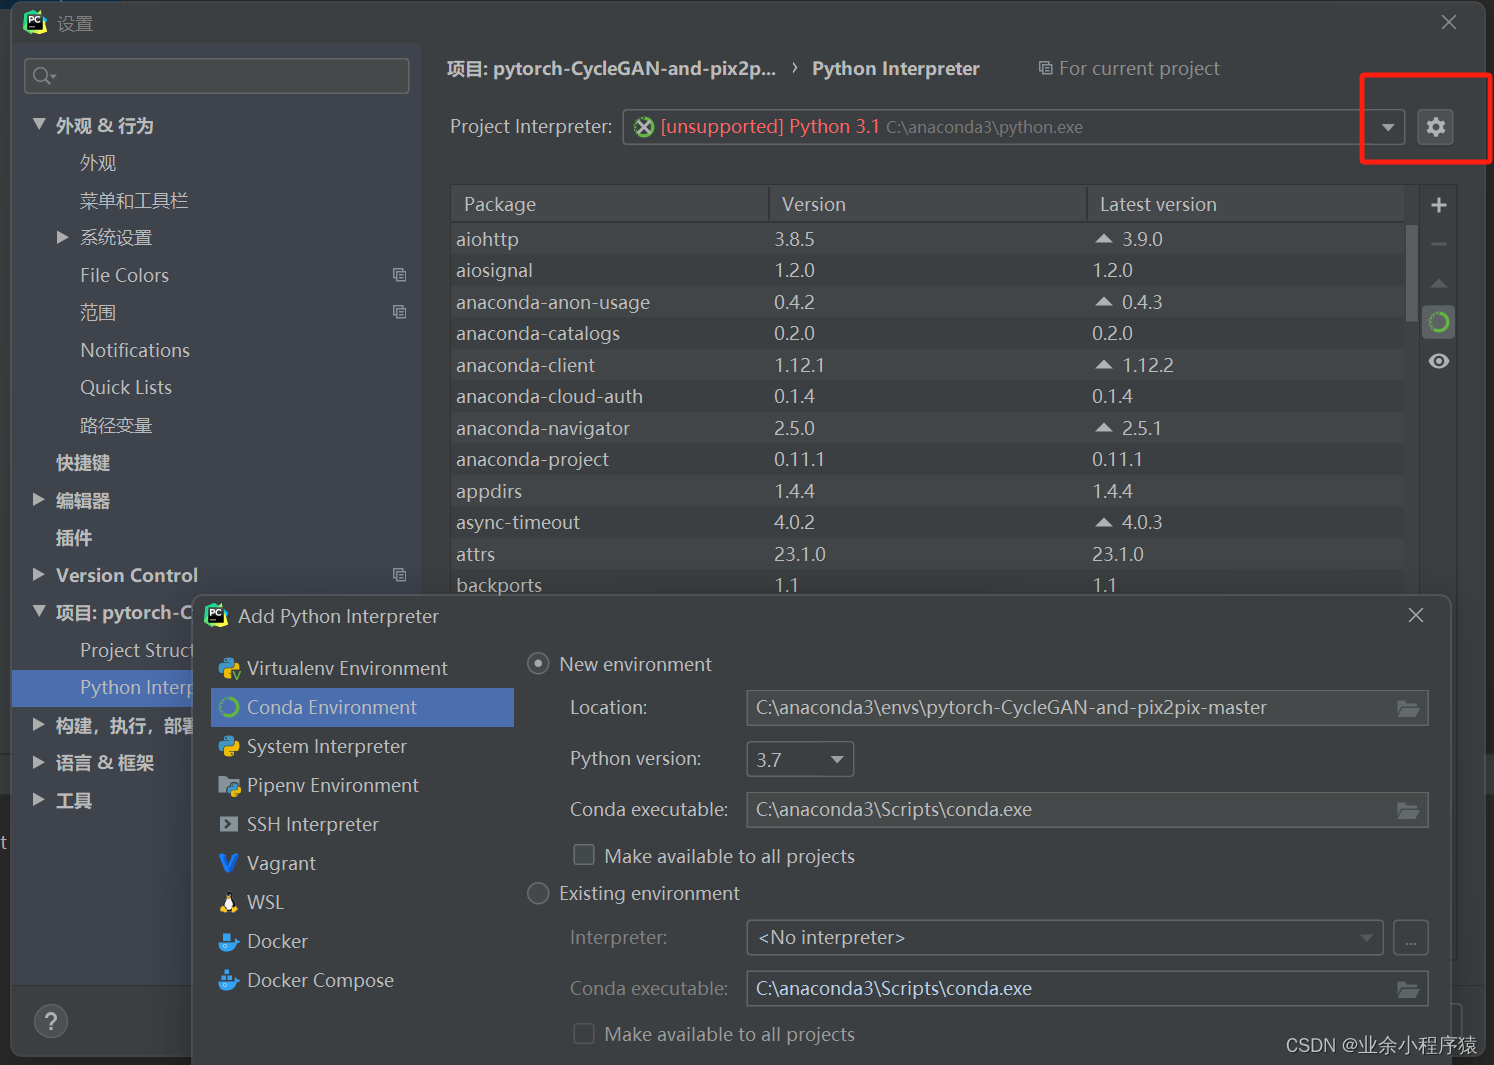Close the Add Python Interpreter dialog
This screenshot has width=1494, height=1065.
click(1415, 615)
